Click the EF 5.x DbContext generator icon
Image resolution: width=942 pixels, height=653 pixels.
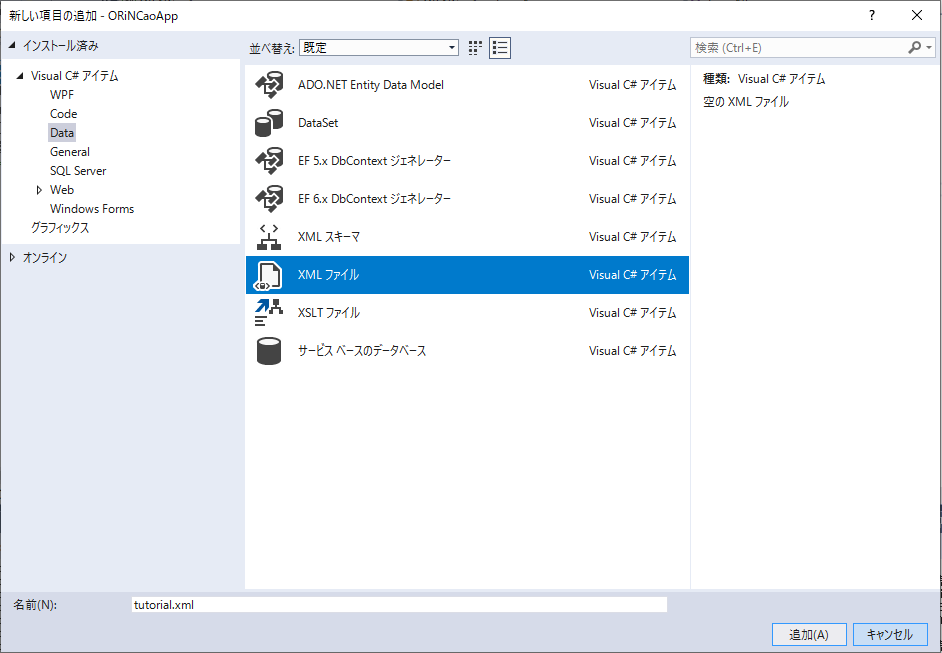click(x=269, y=160)
